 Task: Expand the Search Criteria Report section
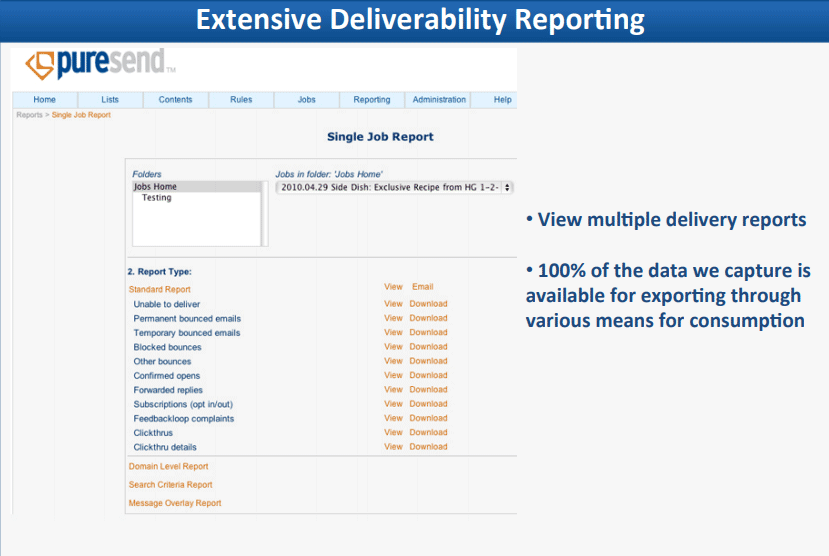click(170, 485)
